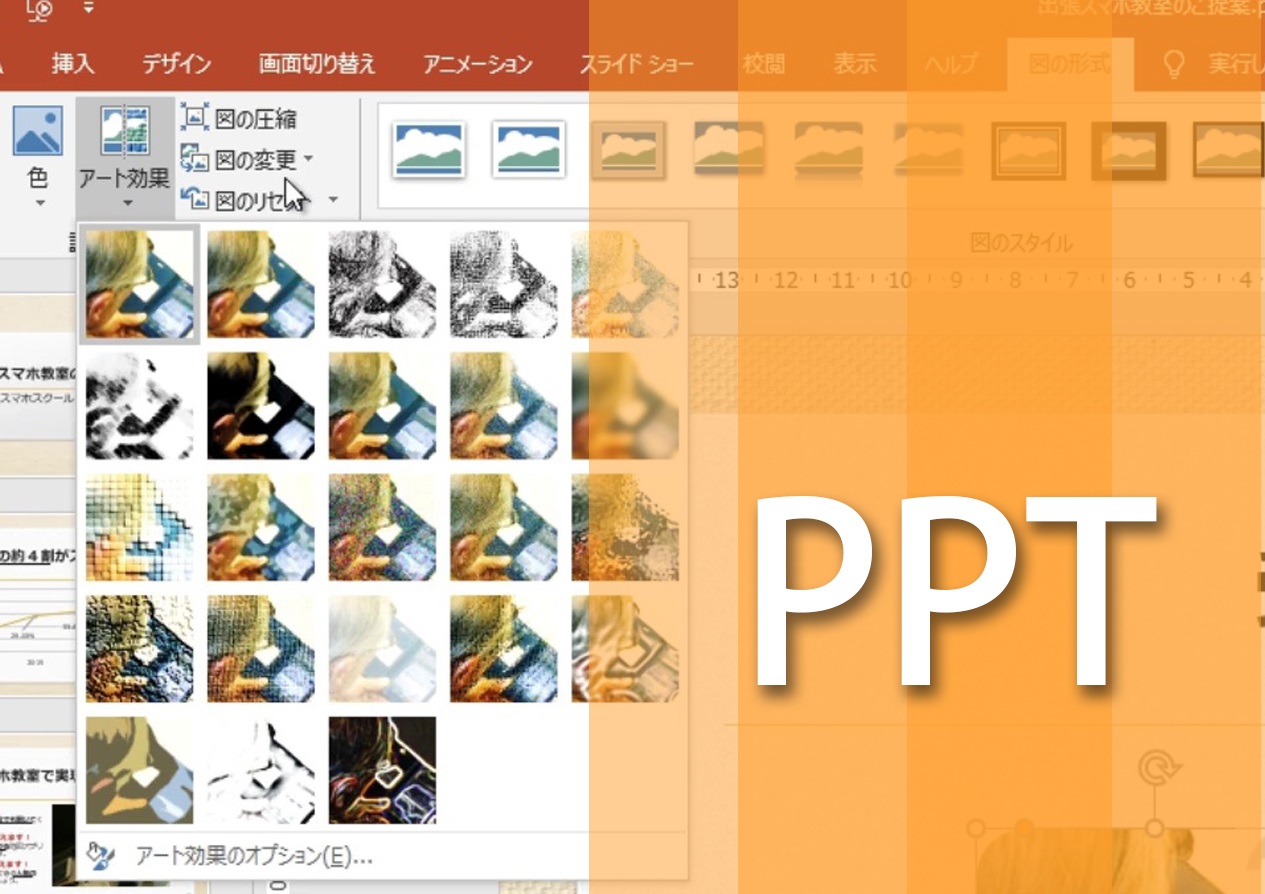
Task: Click アート効果のオプション menu entry
Action: (254, 856)
